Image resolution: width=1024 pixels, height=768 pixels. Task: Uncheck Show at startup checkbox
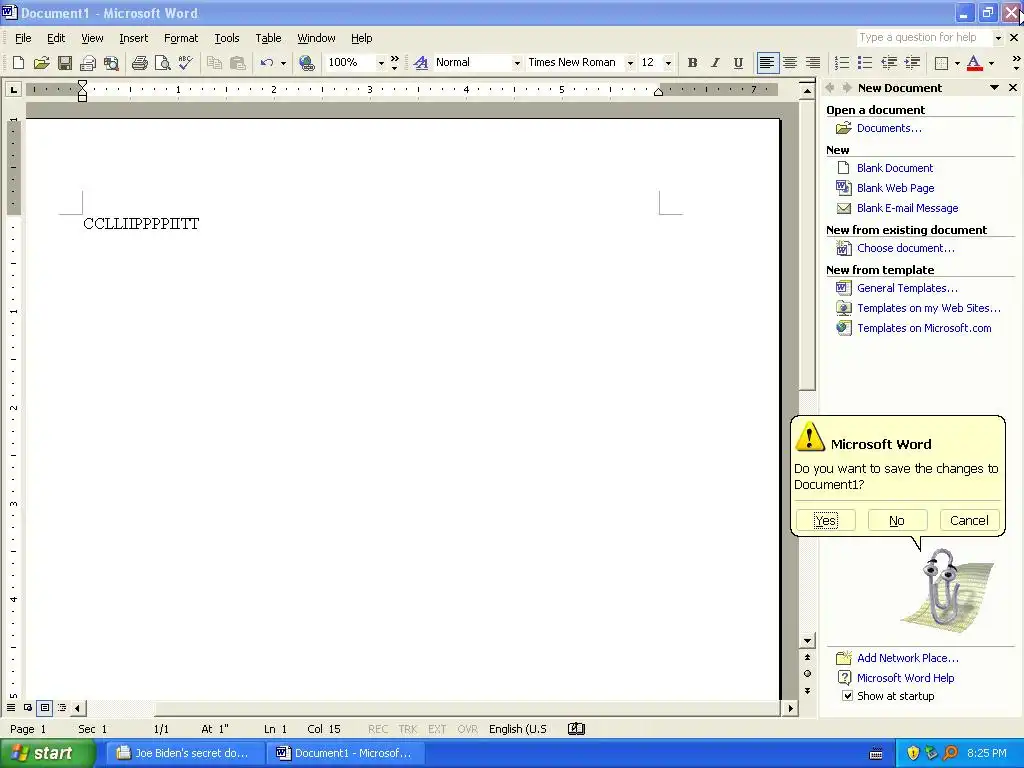847,696
